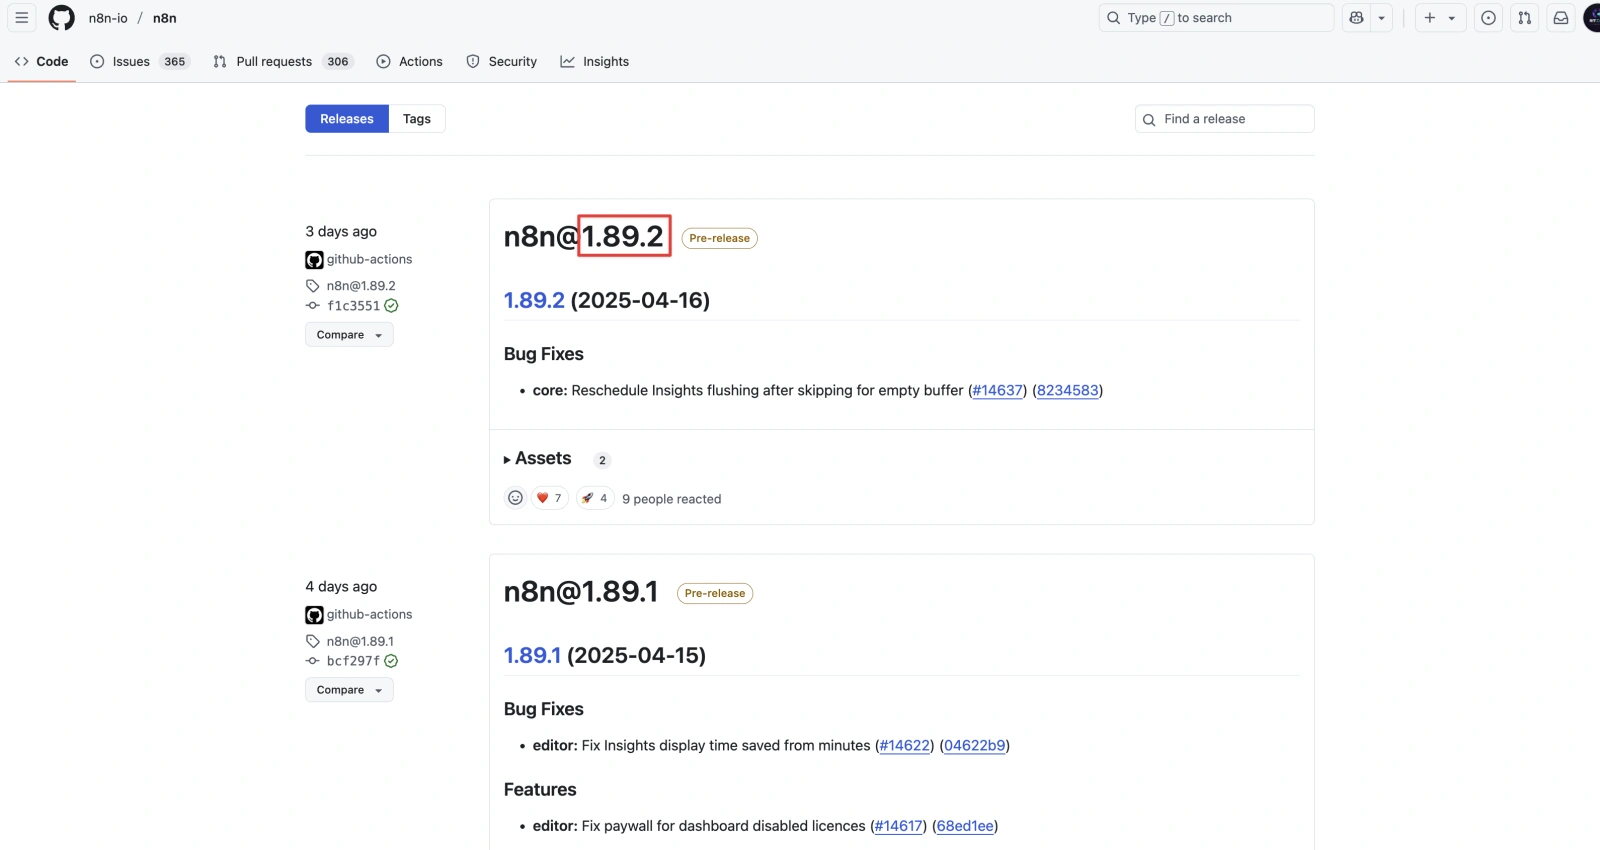
Task: Open the Pull requests tab
Action: (281, 62)
